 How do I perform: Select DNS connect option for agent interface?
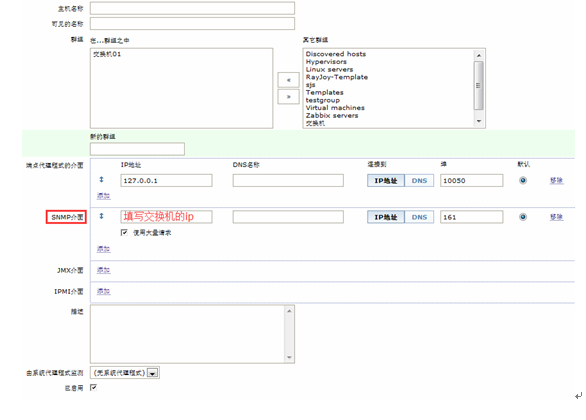coord(419,180)
